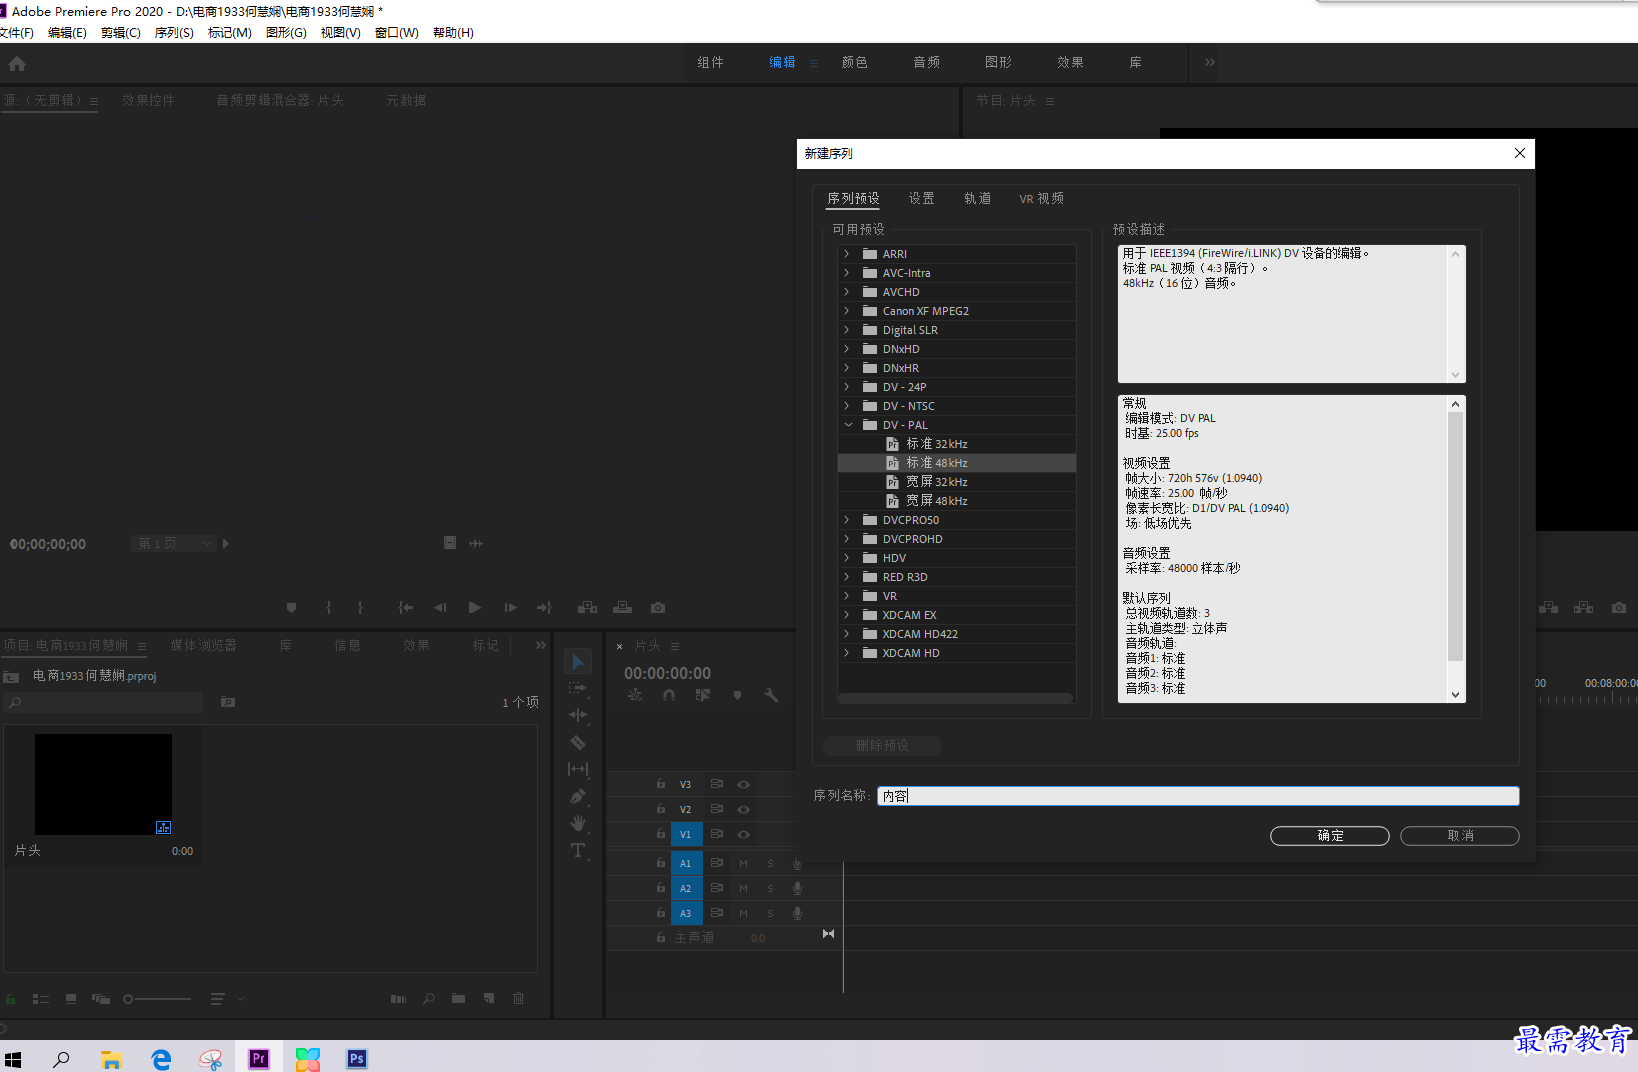This screenshot has width=1638, height=1072.
Task: Click the 序列名称 input field
Action: tap(1198, 796)
